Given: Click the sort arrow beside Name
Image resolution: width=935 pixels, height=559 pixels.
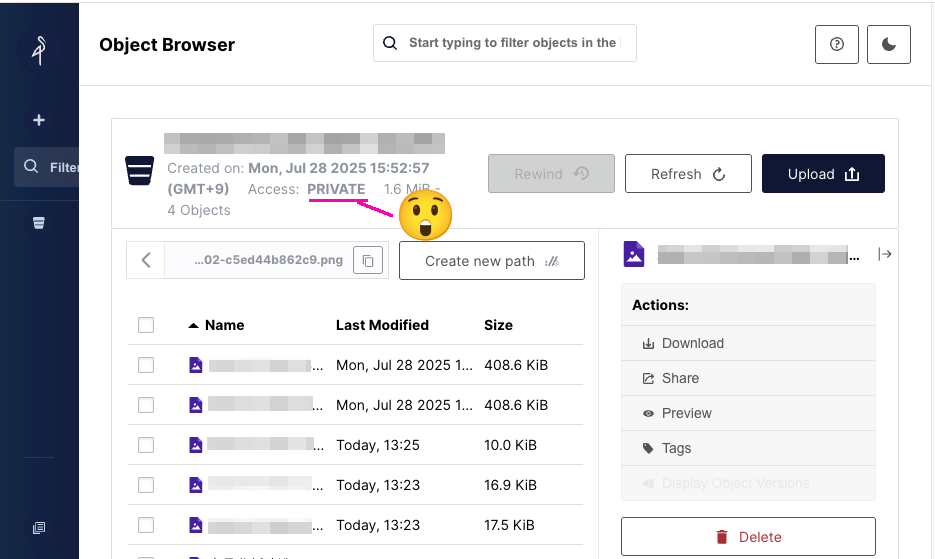Looking at the screenshot, I should 193,326.
